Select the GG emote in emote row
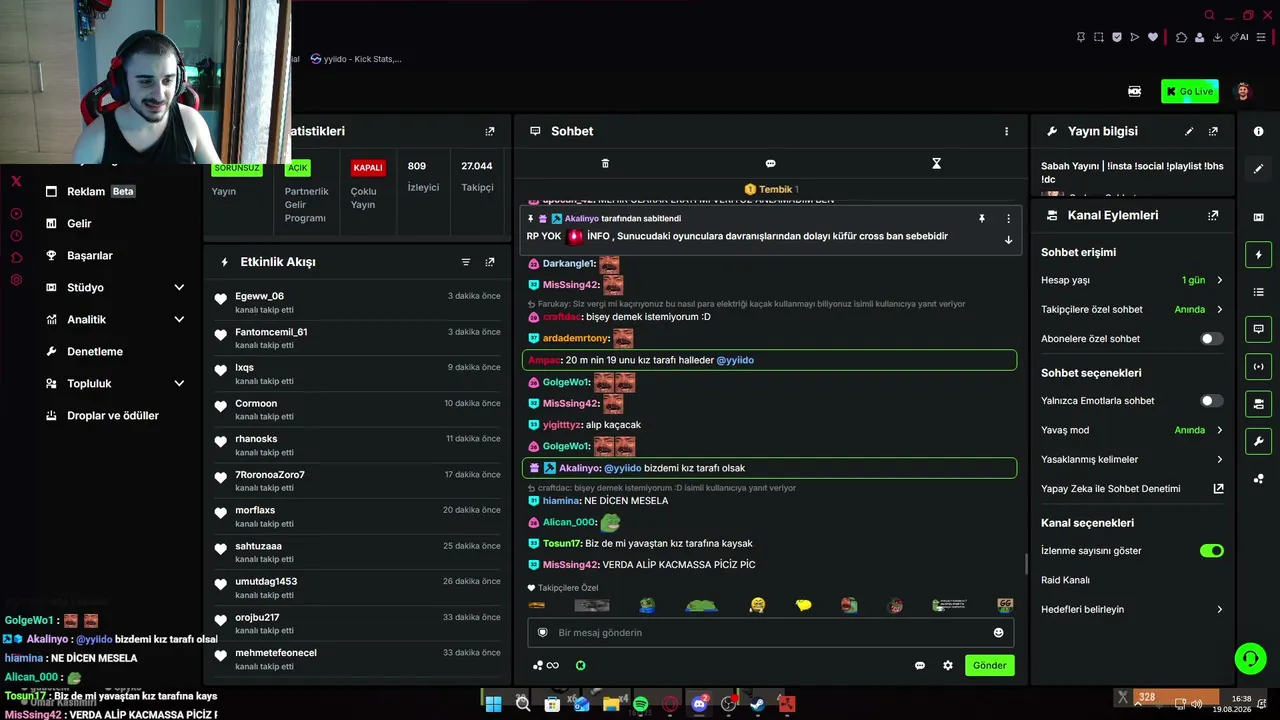1280x720 pixels. pyautogui.click(x=1005, y=605)
